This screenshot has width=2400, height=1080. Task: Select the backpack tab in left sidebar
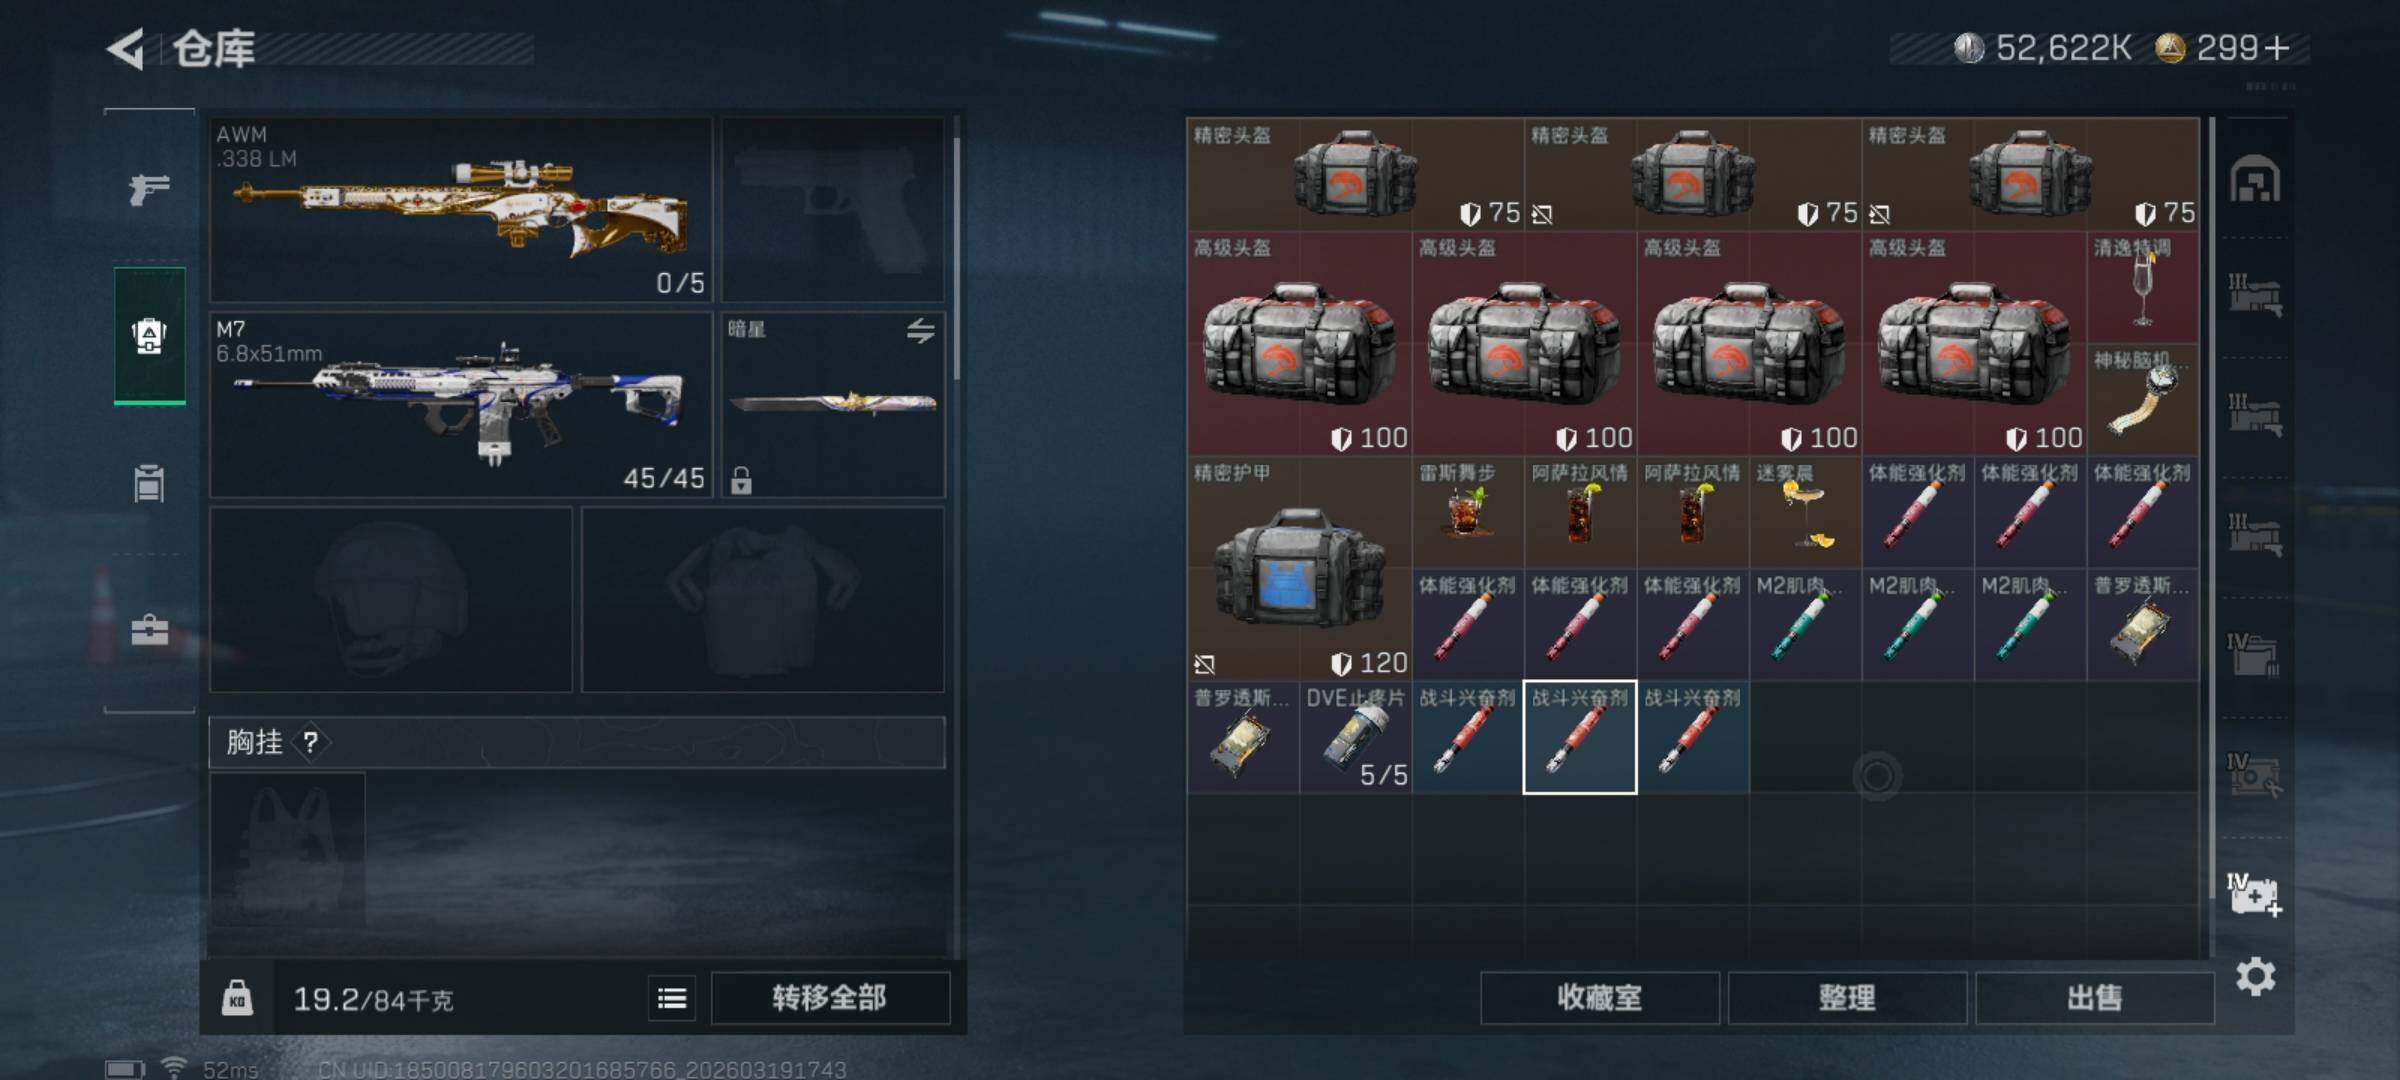click(x=149, y=335)
